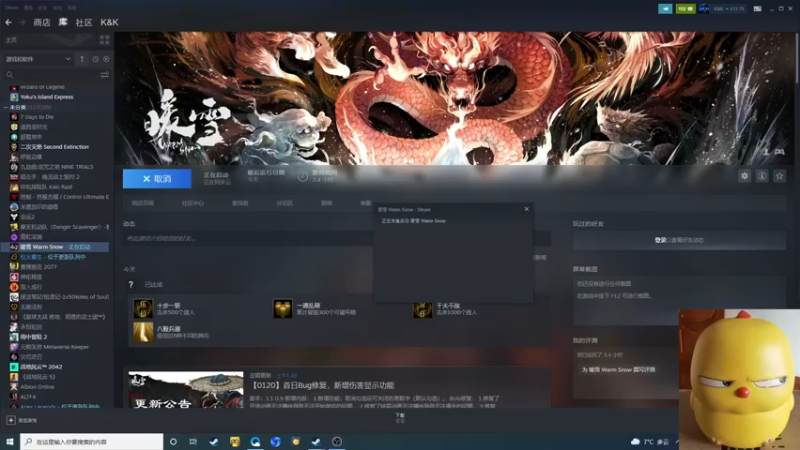Click the announcements button in title bar
800x450 pixels.
(x=665, y=9)
